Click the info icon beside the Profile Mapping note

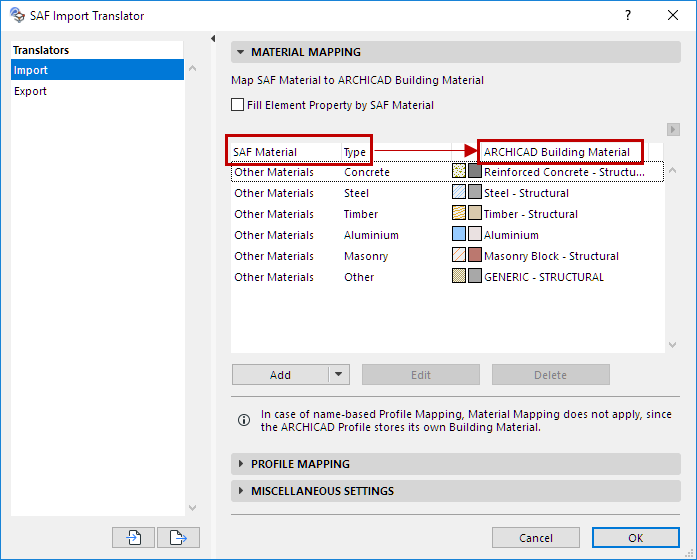tap(244, 420)
